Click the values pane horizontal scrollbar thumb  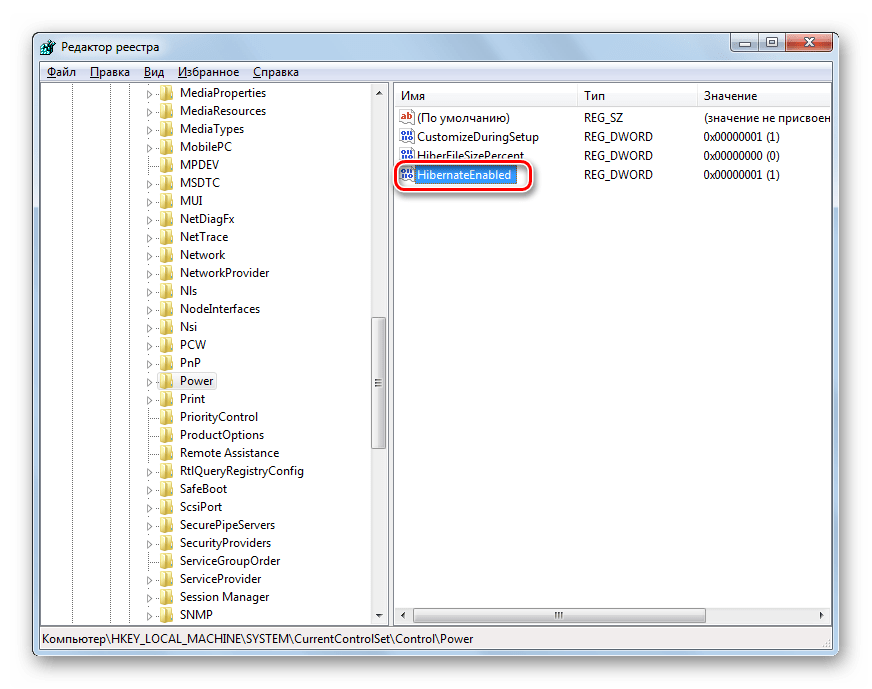[x=559, y=615]
